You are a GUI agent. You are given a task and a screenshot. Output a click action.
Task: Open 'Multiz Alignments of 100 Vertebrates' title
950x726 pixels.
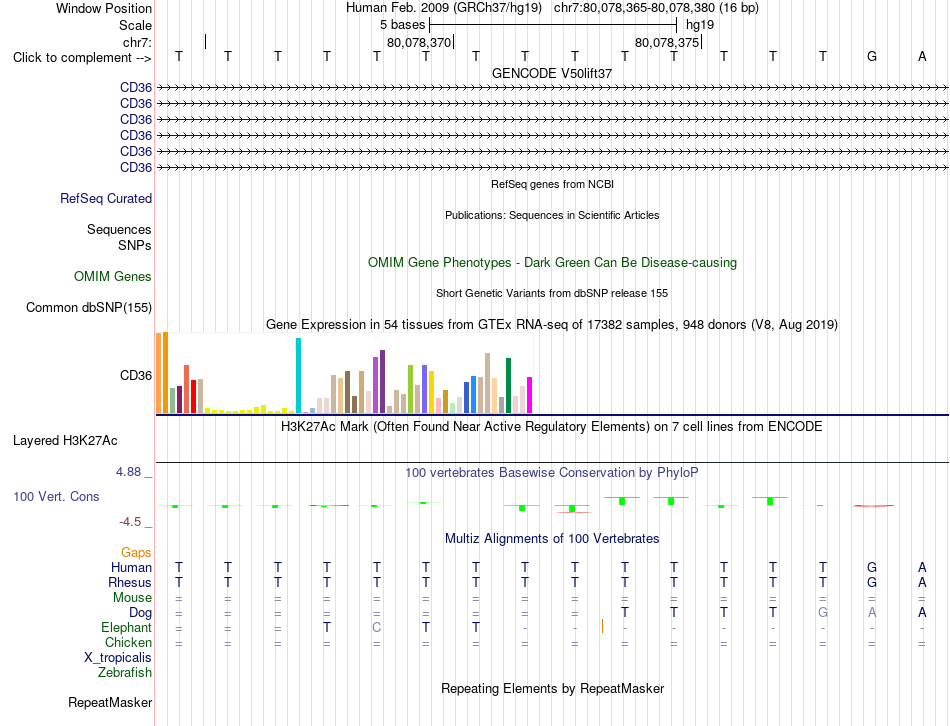(552, 539)
